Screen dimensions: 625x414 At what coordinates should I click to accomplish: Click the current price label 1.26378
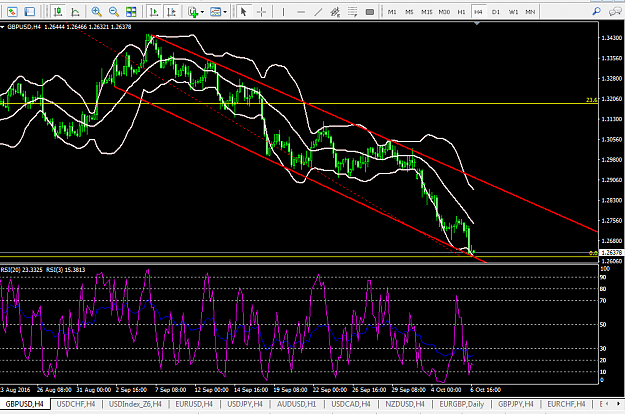point(611,253)
